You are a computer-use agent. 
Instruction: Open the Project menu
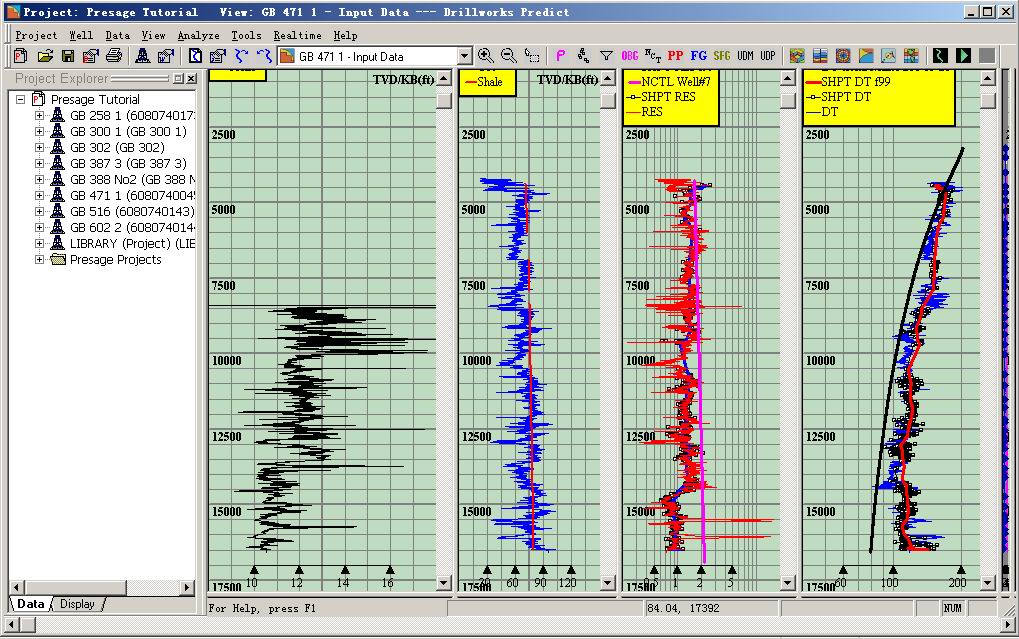click(36, 36)
